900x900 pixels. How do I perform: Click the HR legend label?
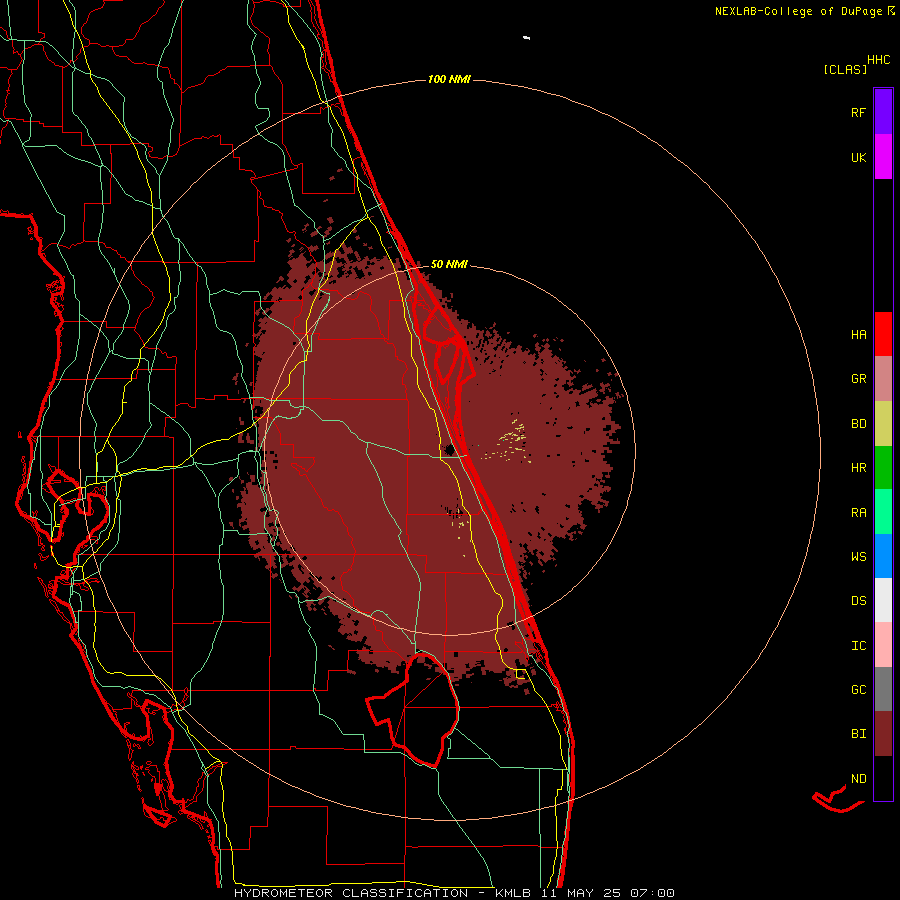click(858, 468)
